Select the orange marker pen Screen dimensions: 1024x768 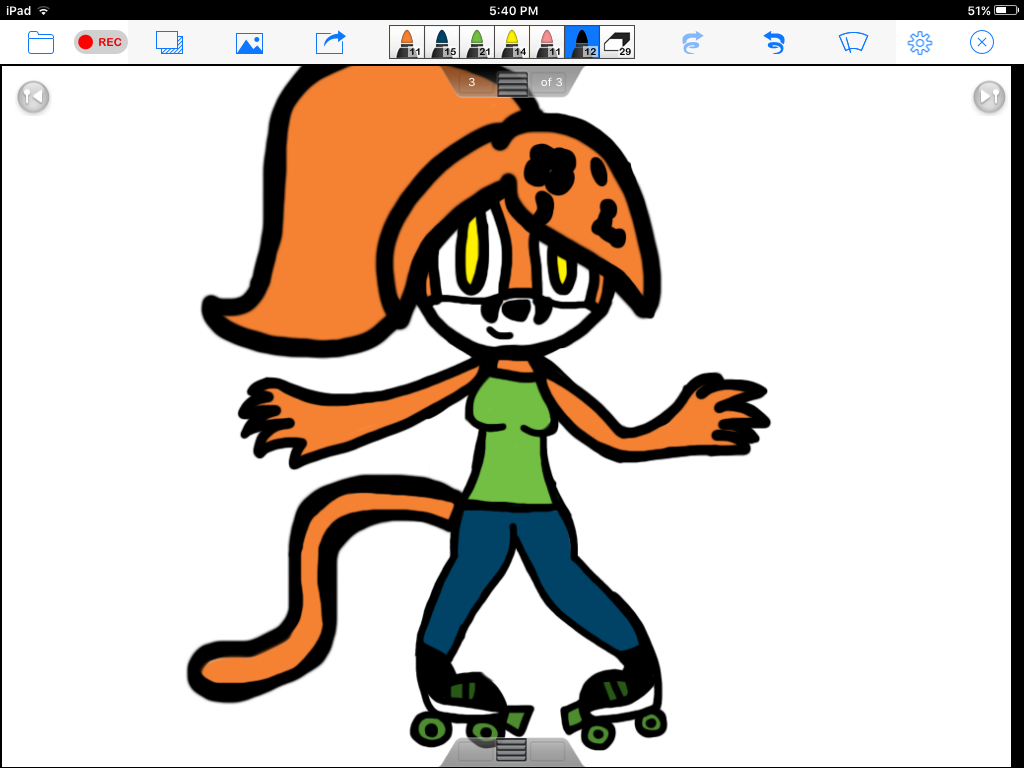(407, 42)
